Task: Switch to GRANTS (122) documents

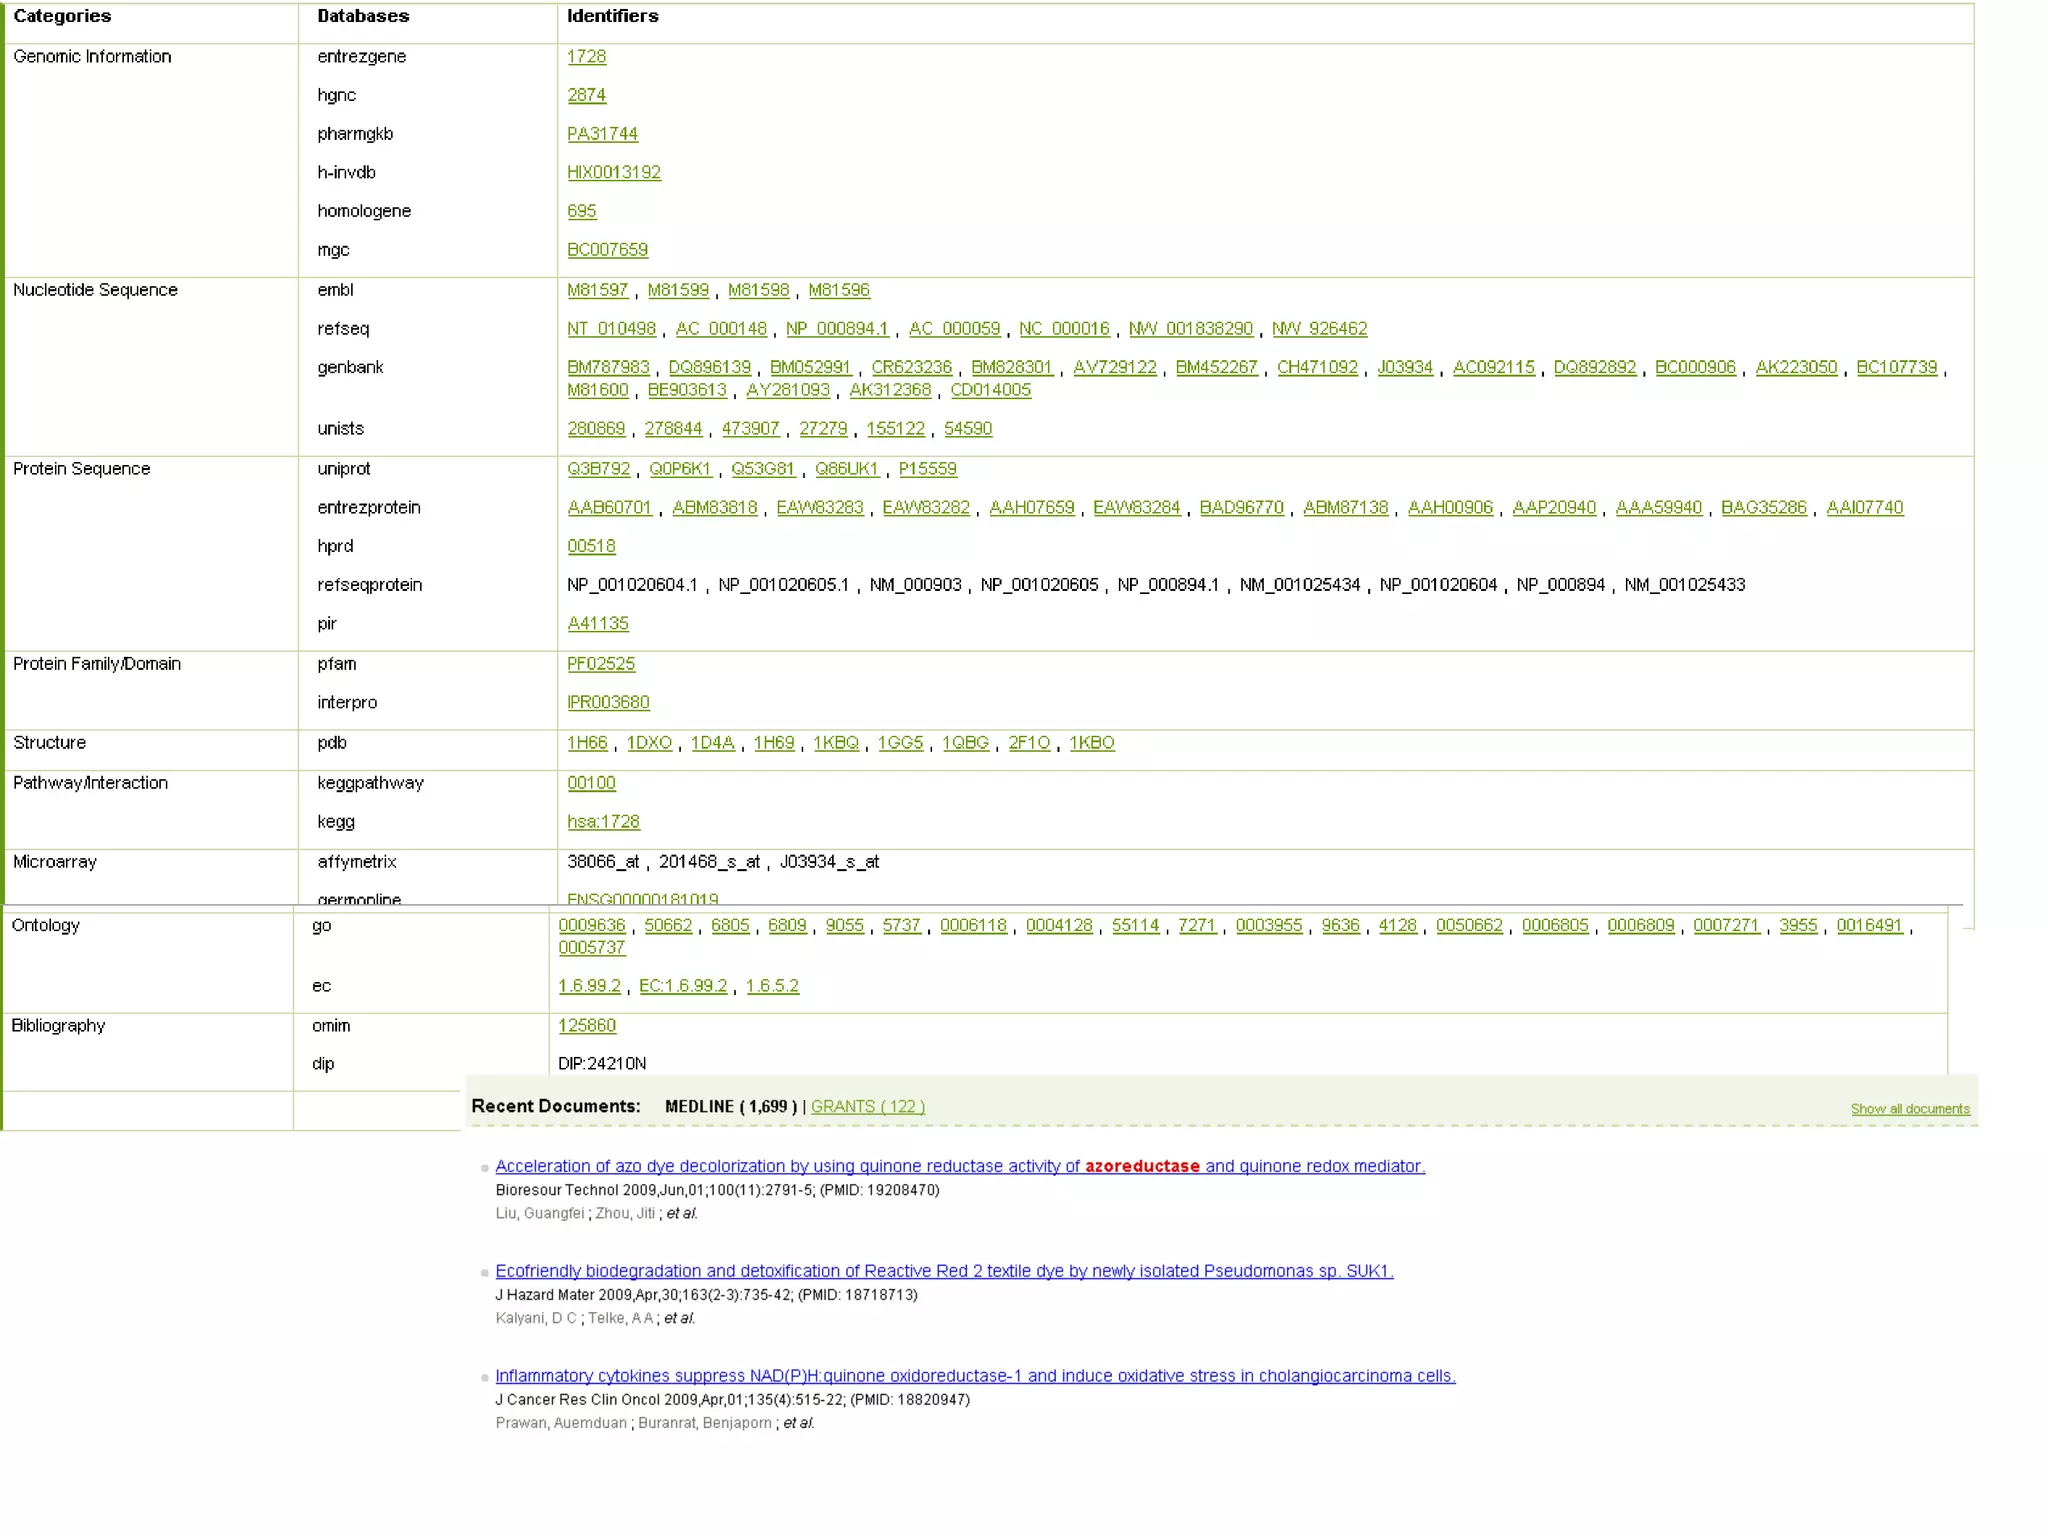Action: tap(867, 1107)
